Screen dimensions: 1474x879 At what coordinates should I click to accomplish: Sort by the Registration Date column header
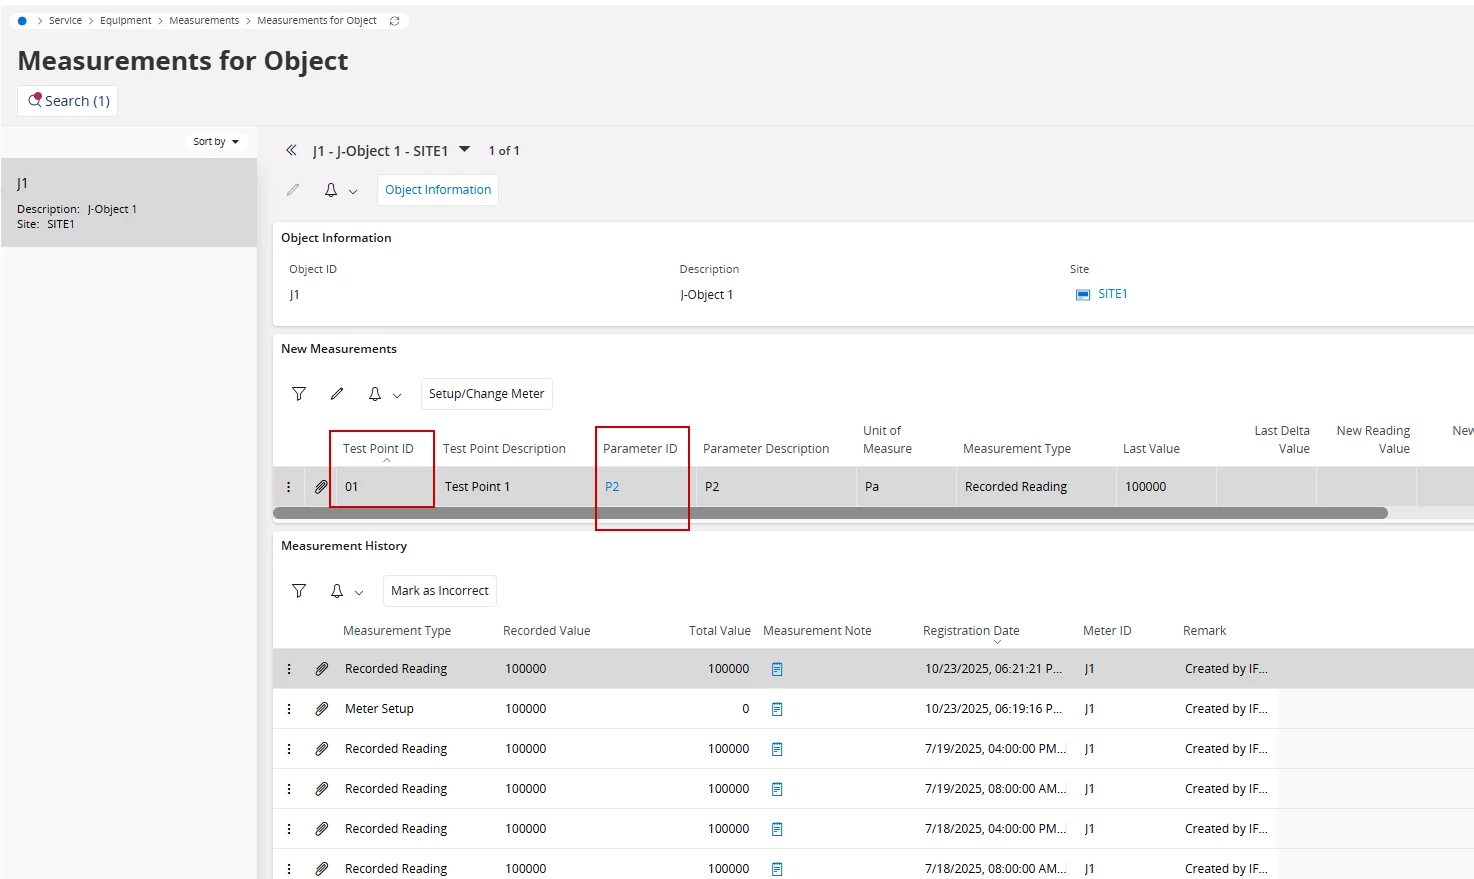pyautogui.click(x=970, y=631)
